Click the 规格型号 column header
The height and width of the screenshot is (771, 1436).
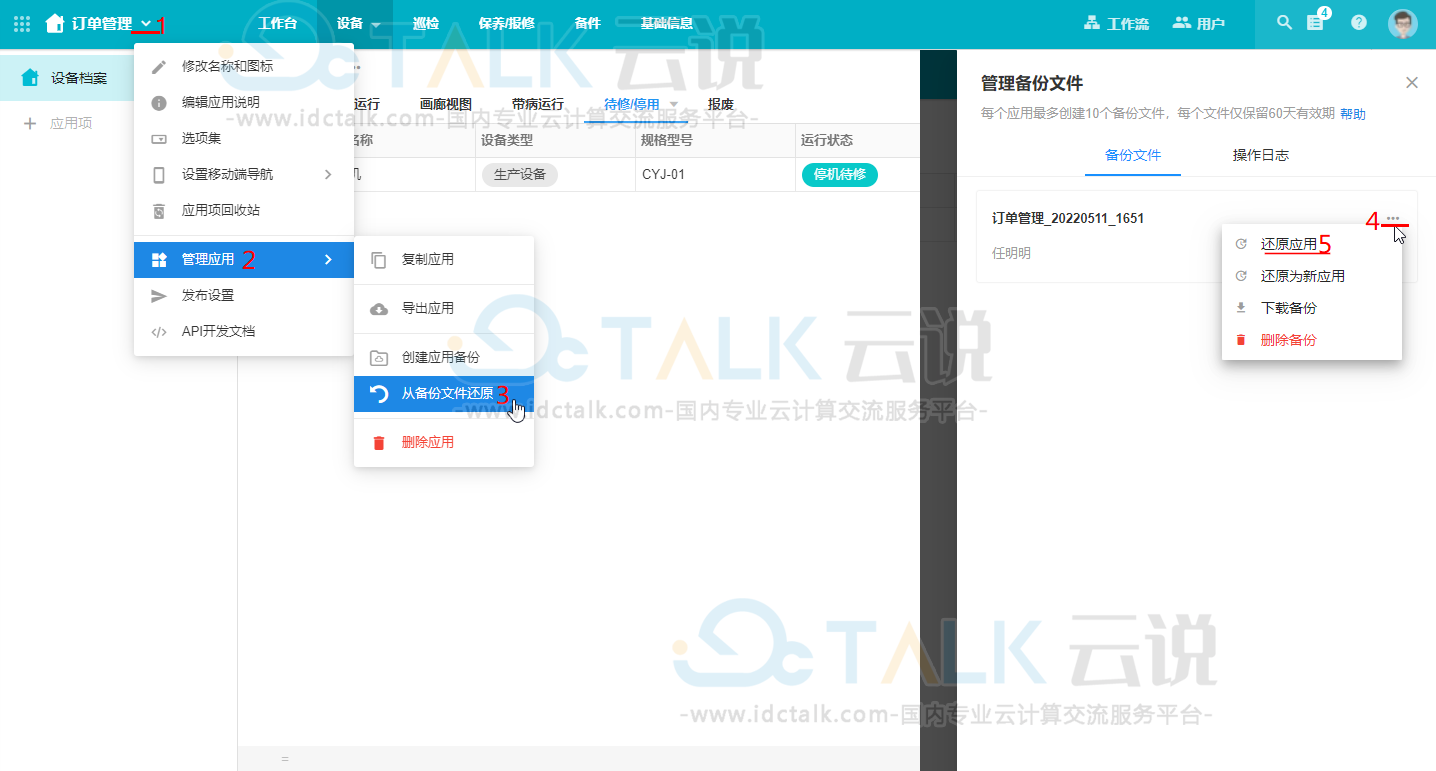pyautogui.click(x=716, y=141)
